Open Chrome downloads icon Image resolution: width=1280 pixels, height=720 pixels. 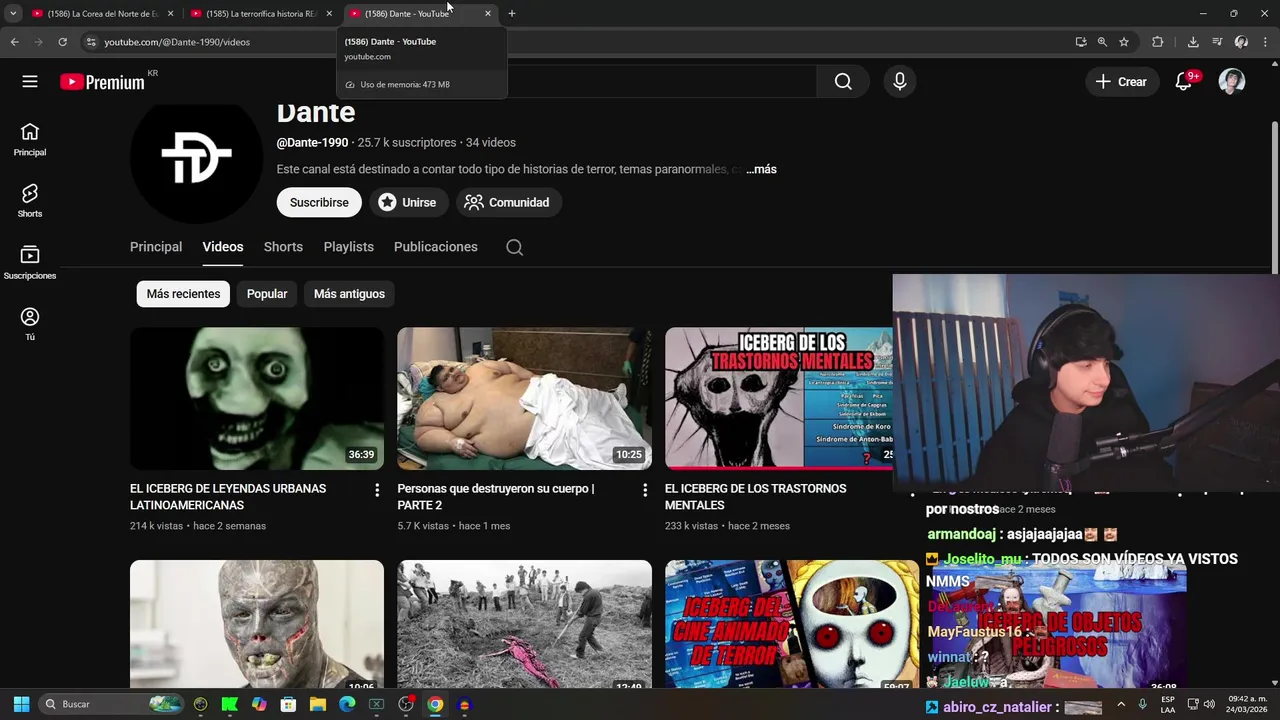pos(1193,42)
